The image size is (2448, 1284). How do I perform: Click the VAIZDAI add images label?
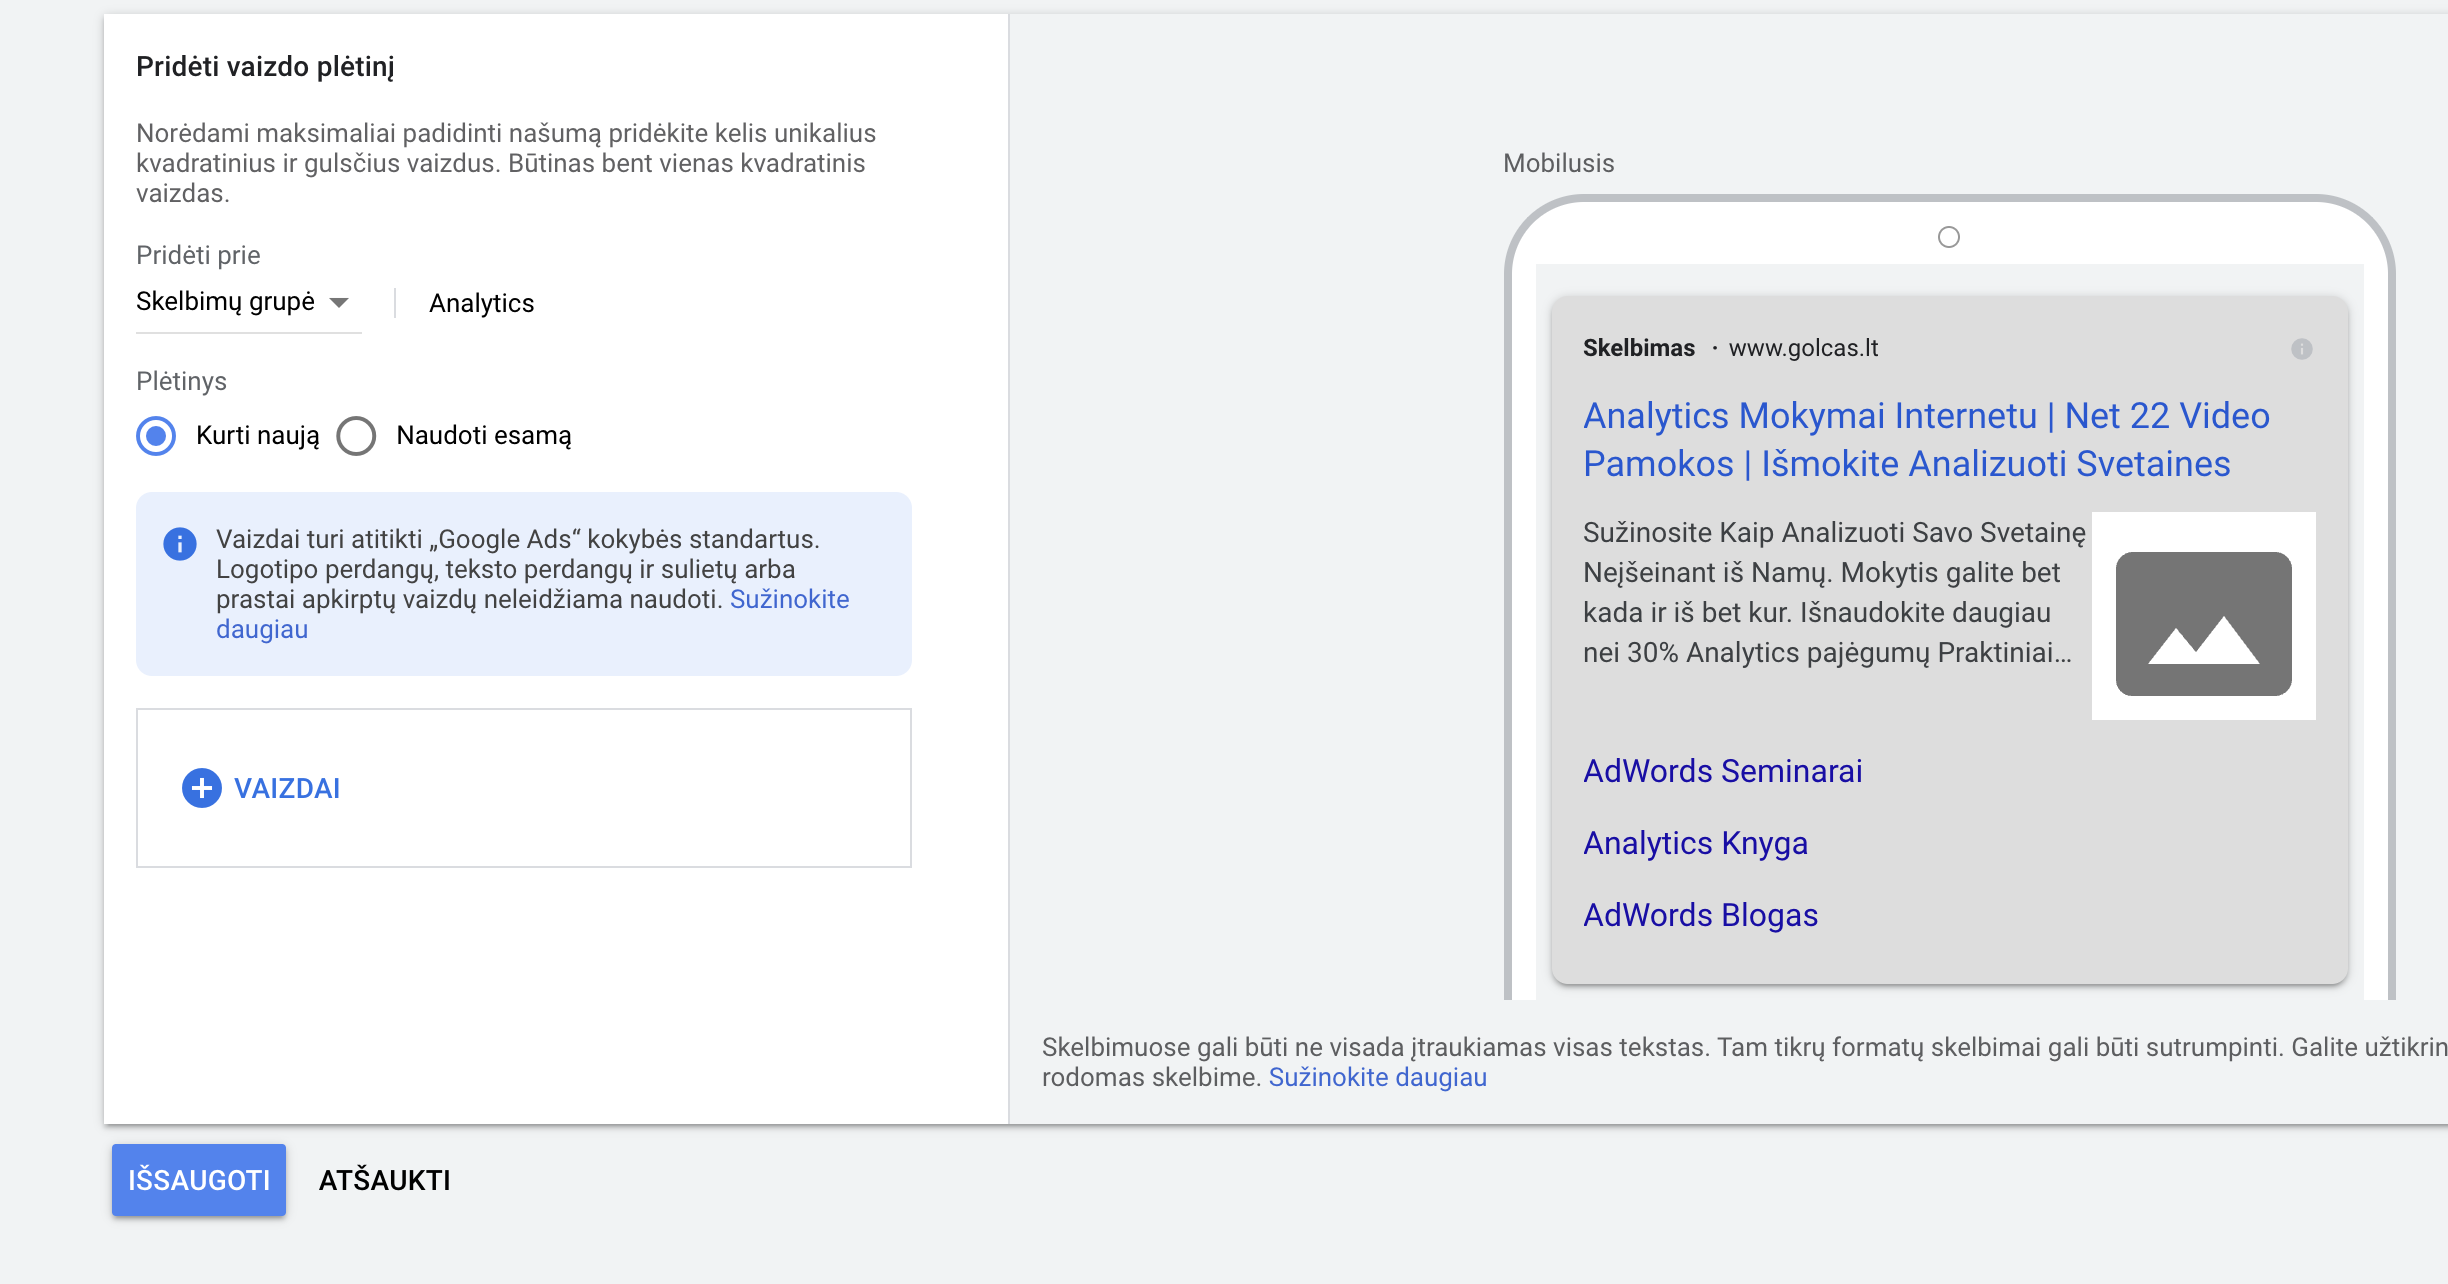pos(287,788)
